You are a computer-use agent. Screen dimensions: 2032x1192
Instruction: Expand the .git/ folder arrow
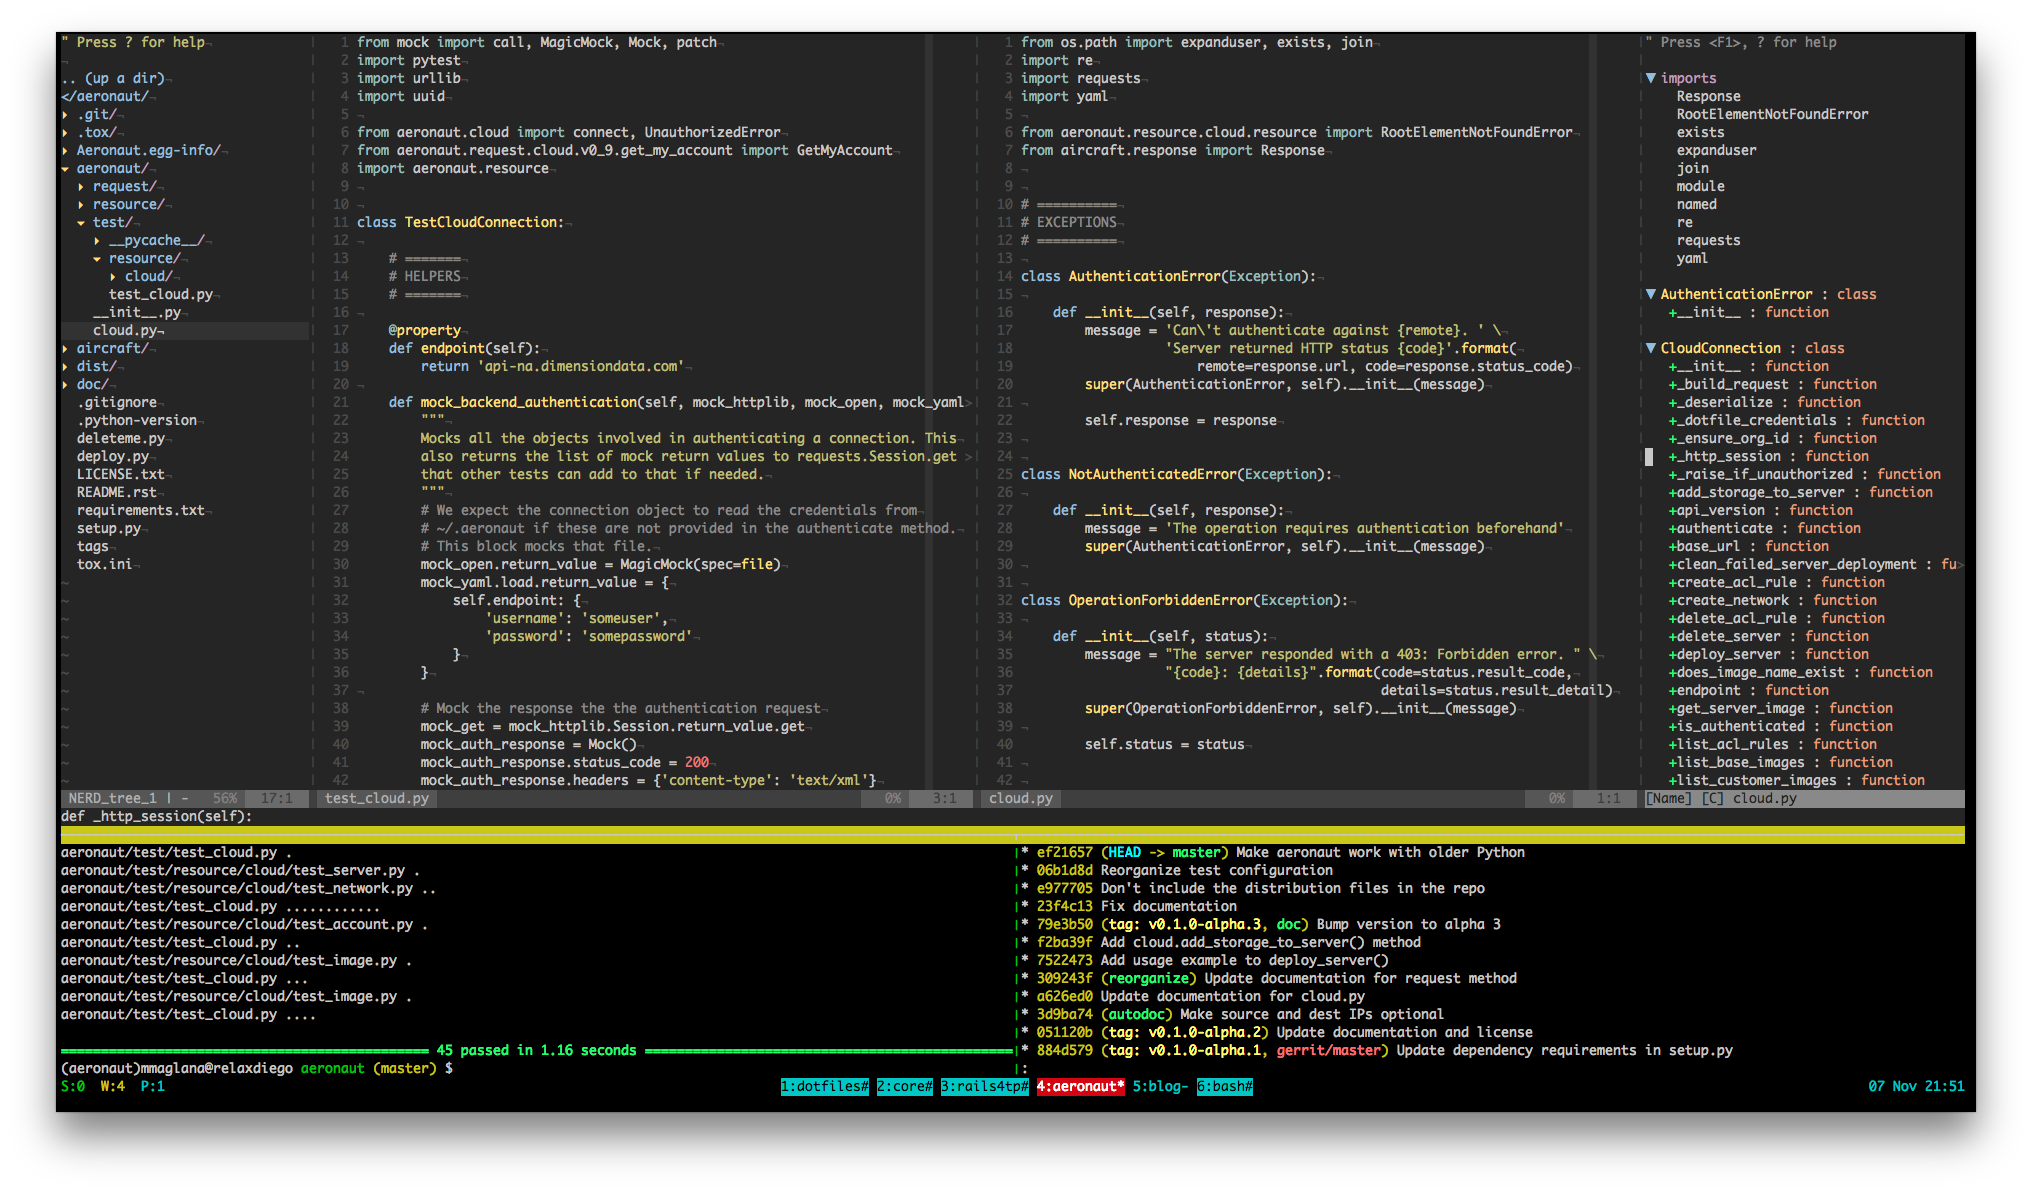pyautogui.click(x=65, y=115)
